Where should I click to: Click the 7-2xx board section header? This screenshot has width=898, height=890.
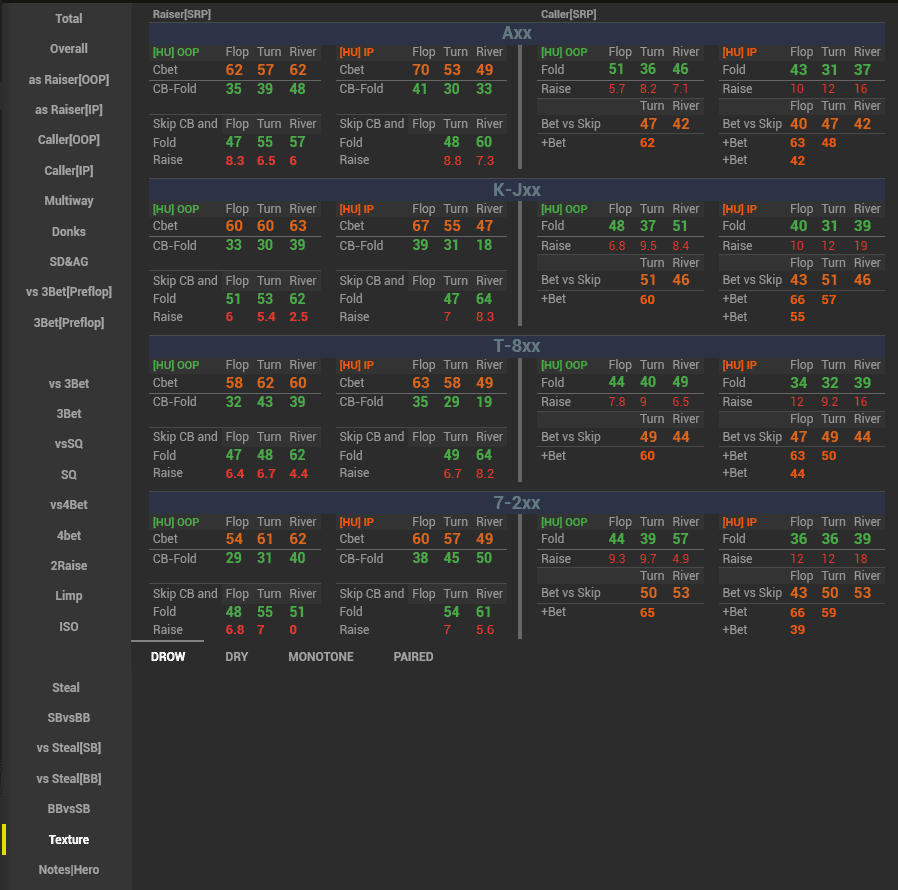tap(517, 503)
